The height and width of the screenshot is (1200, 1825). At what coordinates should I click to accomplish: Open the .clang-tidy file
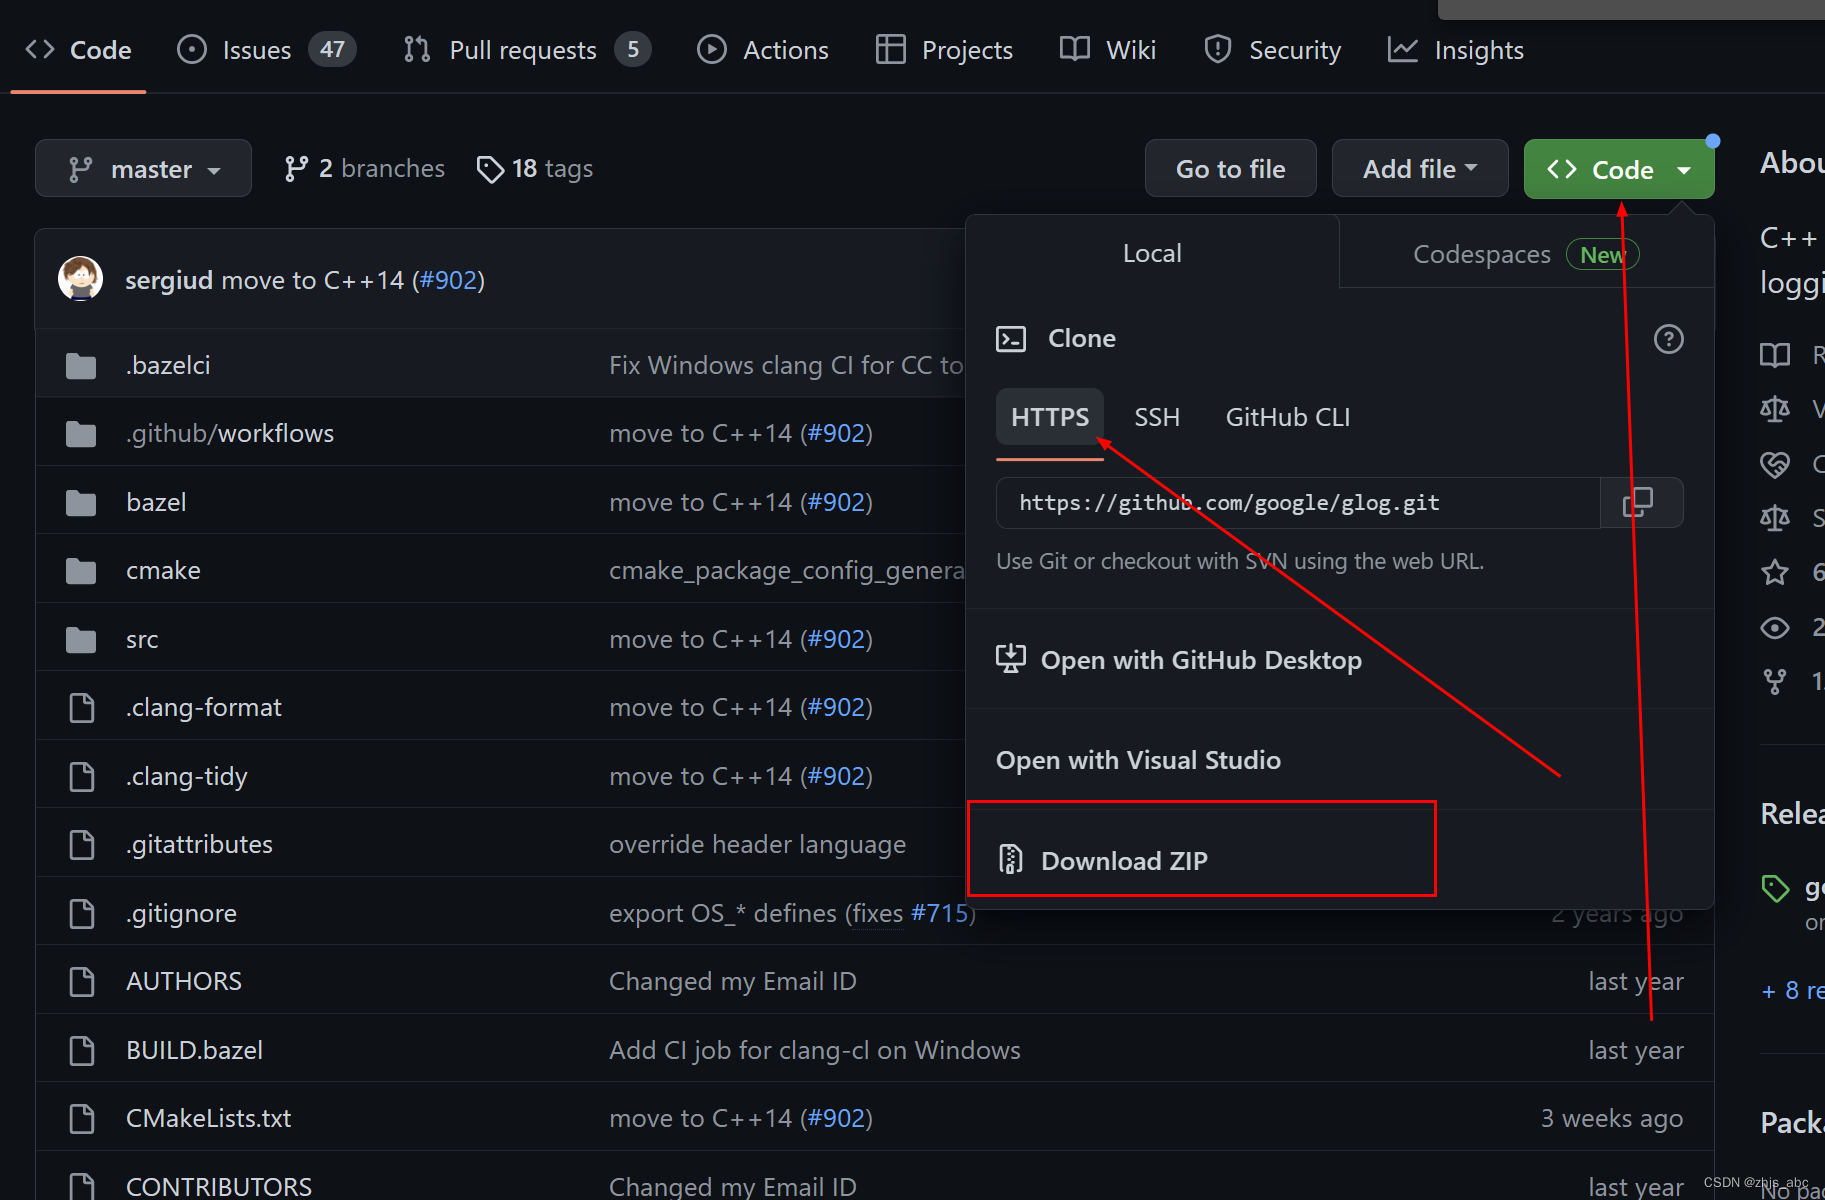(187, 777)
